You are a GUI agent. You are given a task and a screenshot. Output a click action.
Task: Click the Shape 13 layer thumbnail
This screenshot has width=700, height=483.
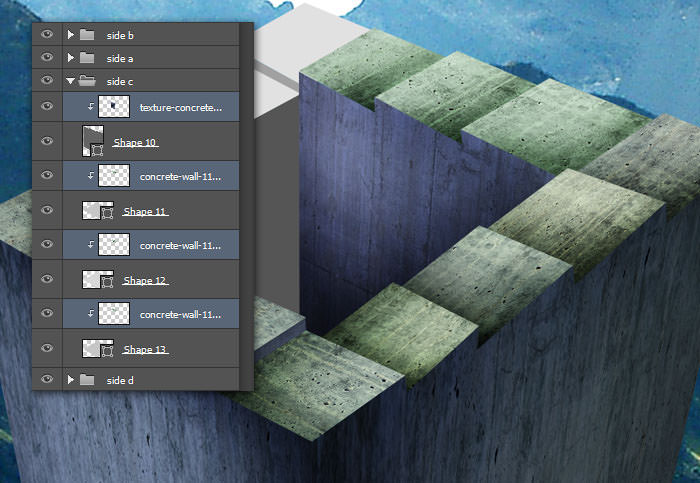pyautogui.click(x=98, y=348)
